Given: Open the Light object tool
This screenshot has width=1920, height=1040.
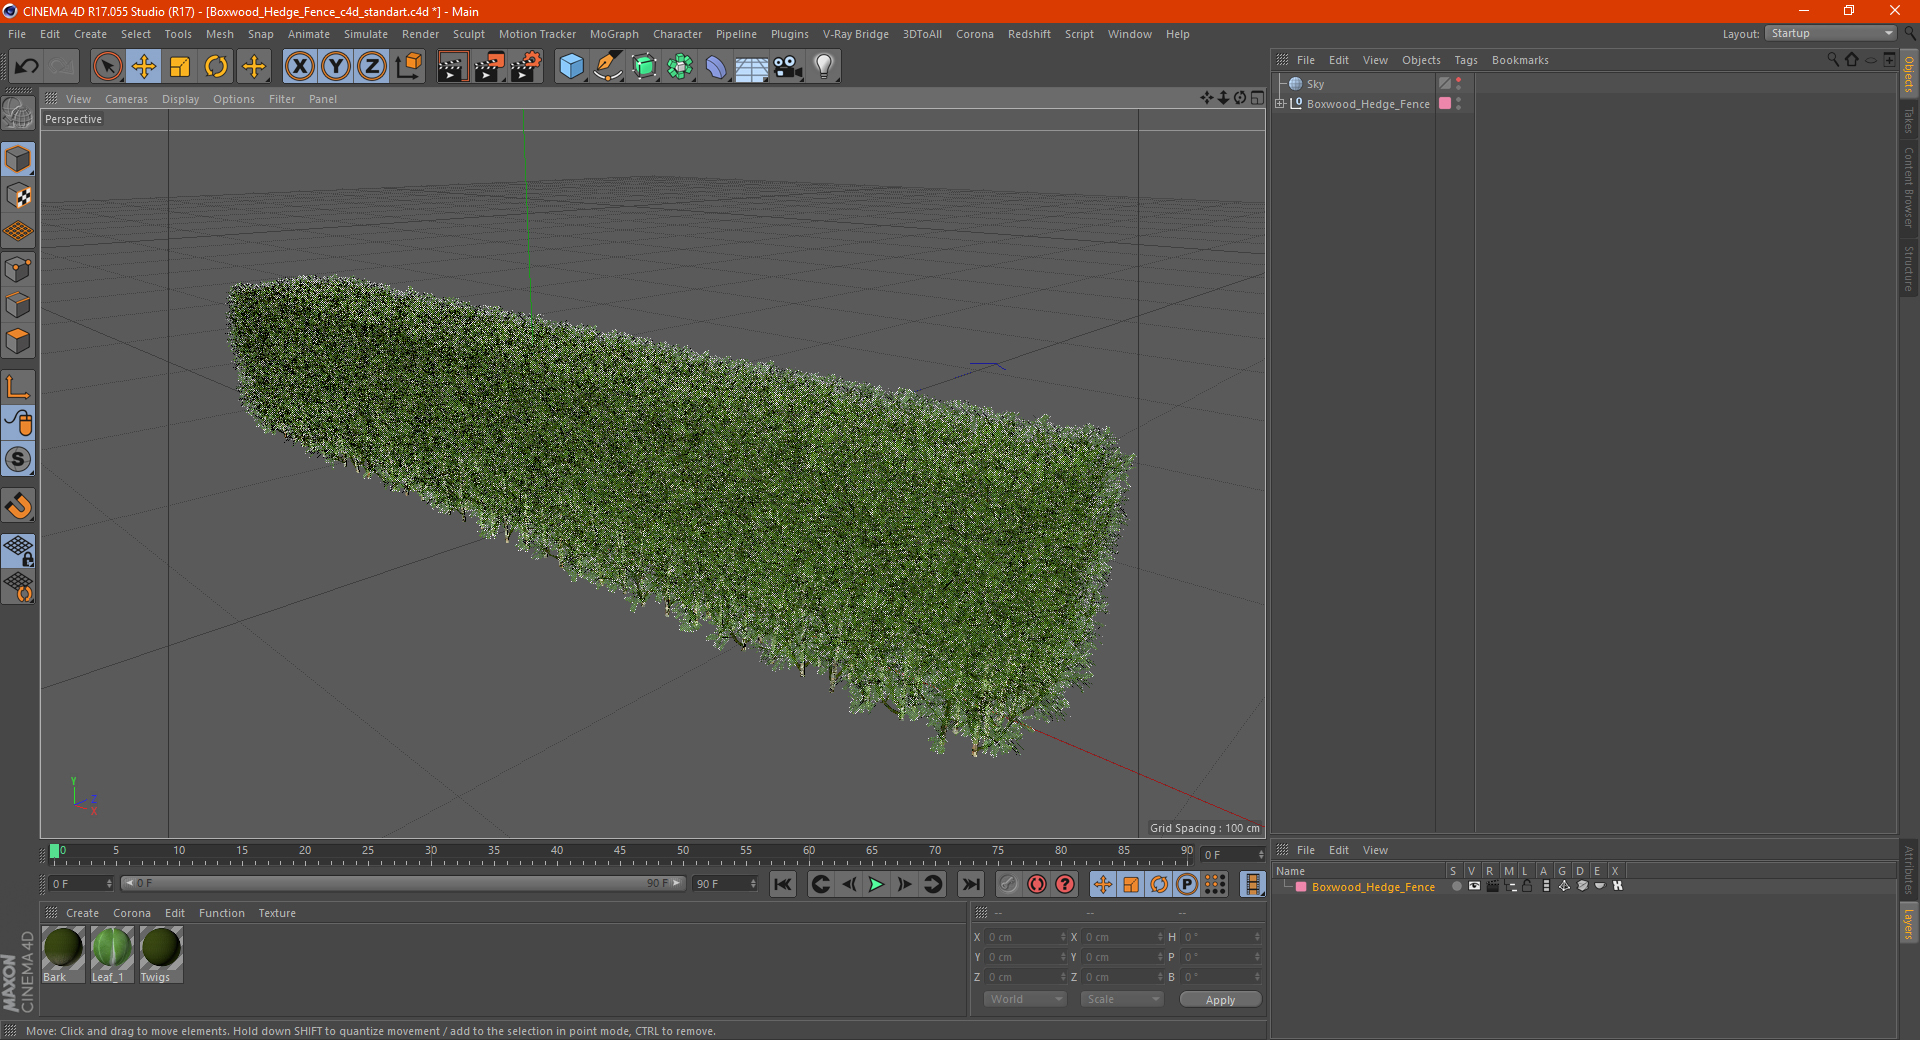Looking at the screenshot, I should click(x=823, y=67).
